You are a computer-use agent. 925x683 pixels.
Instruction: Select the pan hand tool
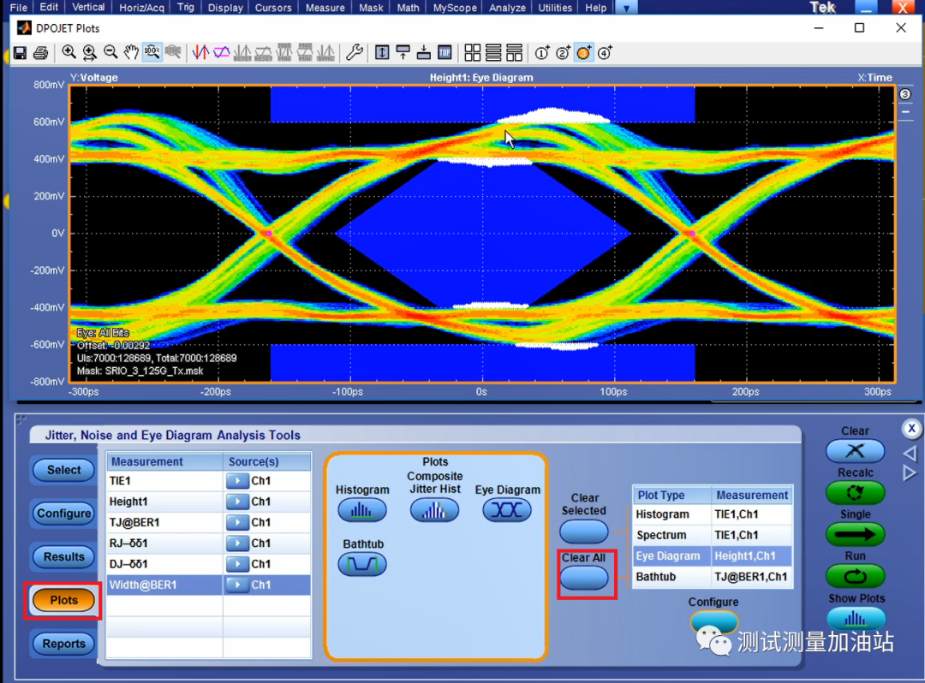(x=131, y=53)
